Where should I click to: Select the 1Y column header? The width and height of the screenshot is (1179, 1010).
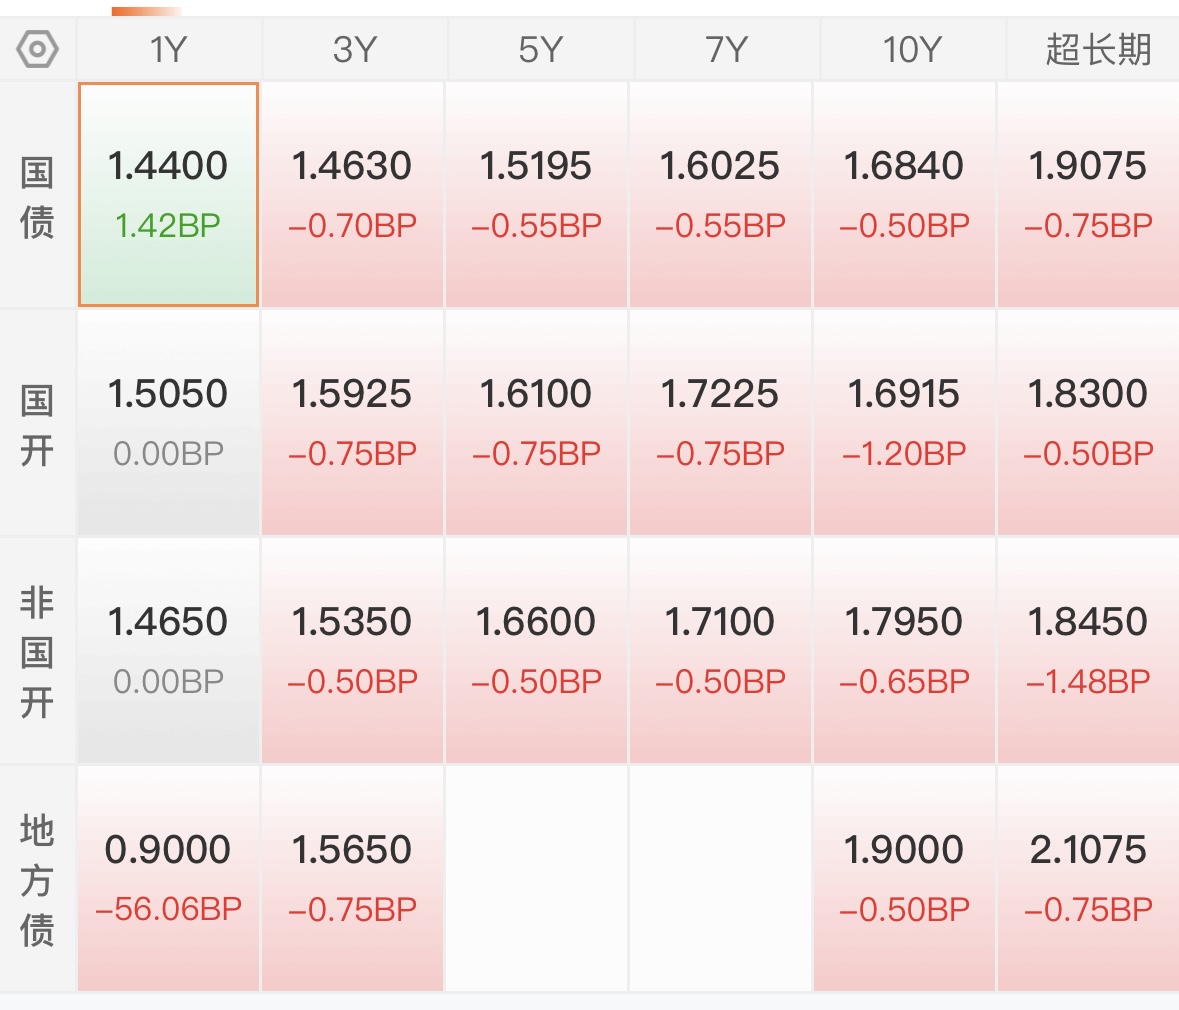point(168,50)
